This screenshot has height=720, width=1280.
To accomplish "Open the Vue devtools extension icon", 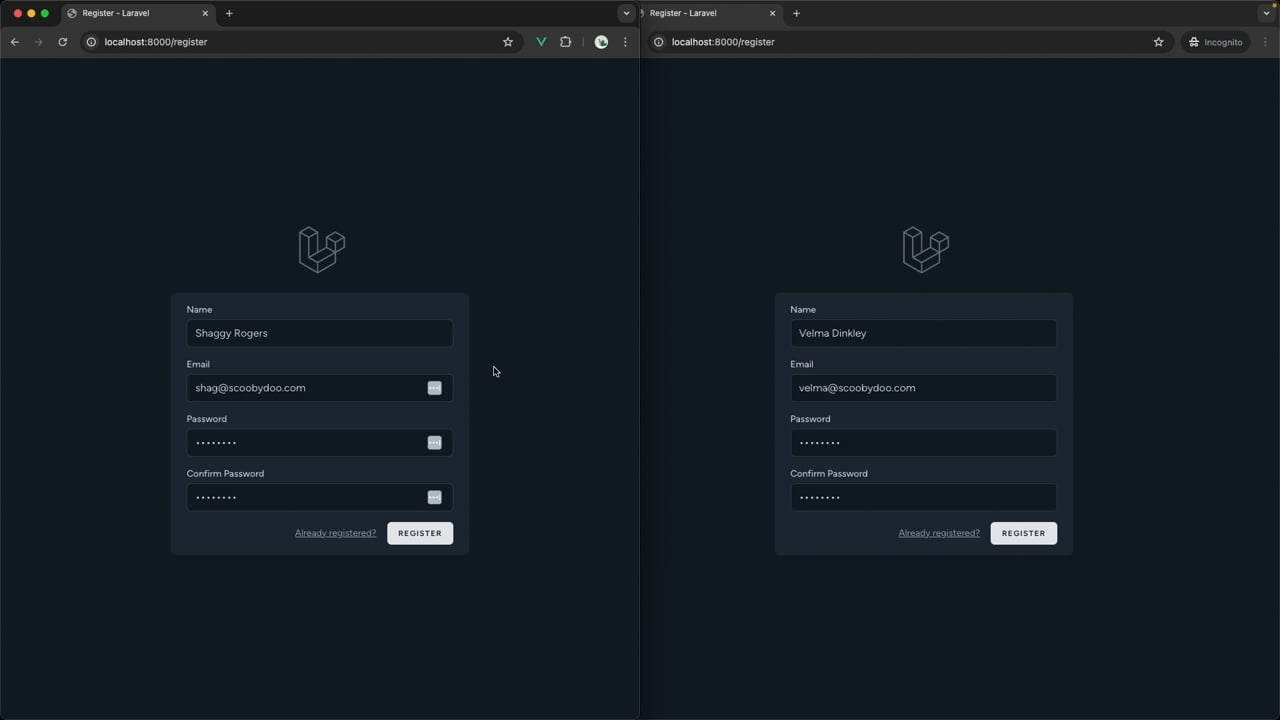I will coord(541,42).
